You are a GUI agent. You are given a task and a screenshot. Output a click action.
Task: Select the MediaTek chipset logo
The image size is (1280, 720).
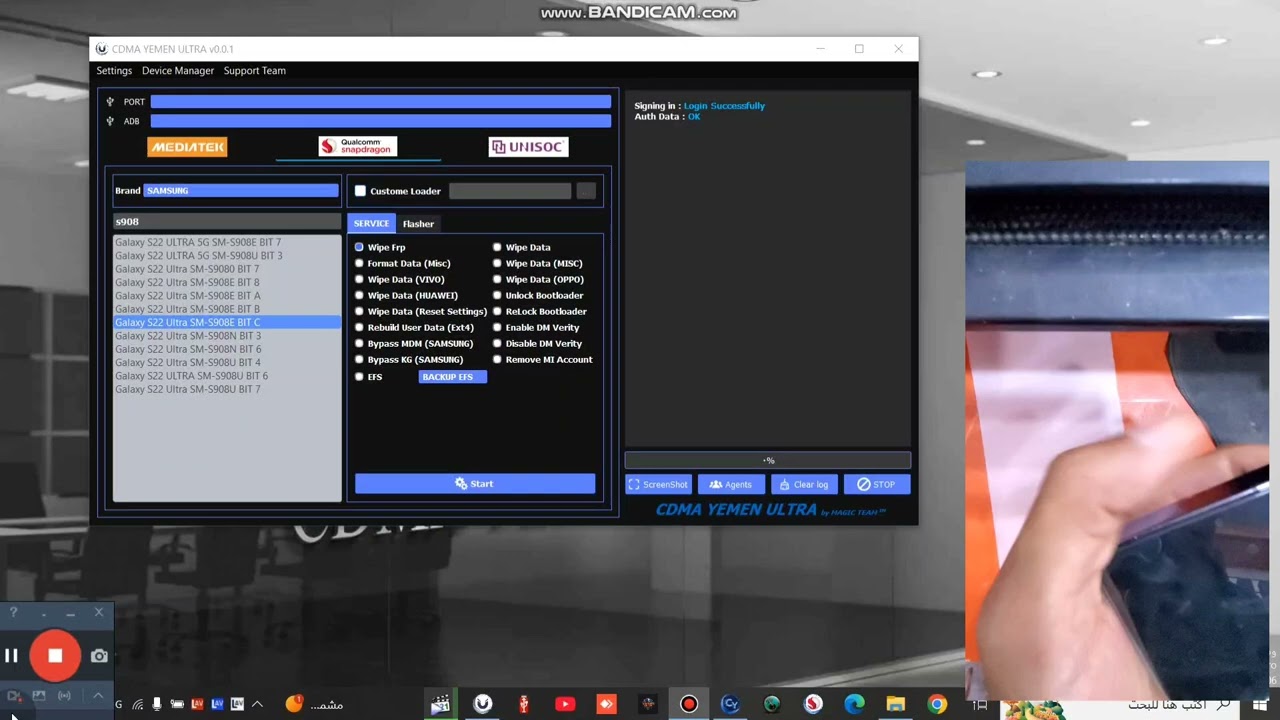(x=187, y=147)
